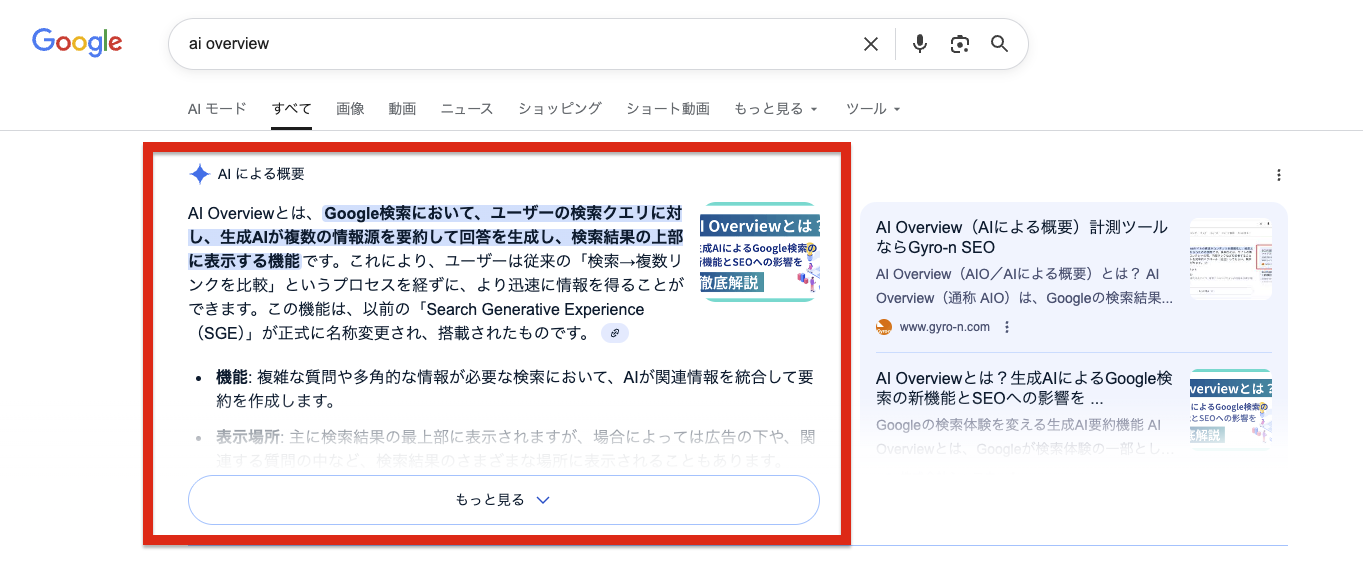
Task: Click the blue AI sparkle icon
Action: coord(199,174)
